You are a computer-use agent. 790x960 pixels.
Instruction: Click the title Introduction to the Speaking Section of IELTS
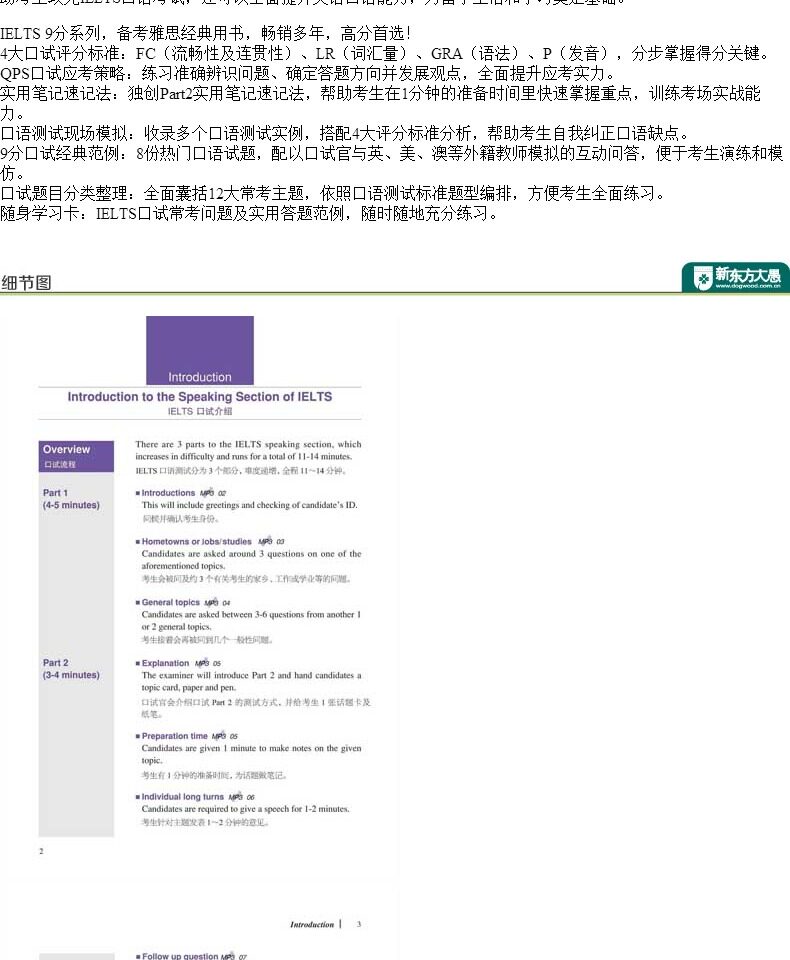pyautogui.click(x=200, y=397)
